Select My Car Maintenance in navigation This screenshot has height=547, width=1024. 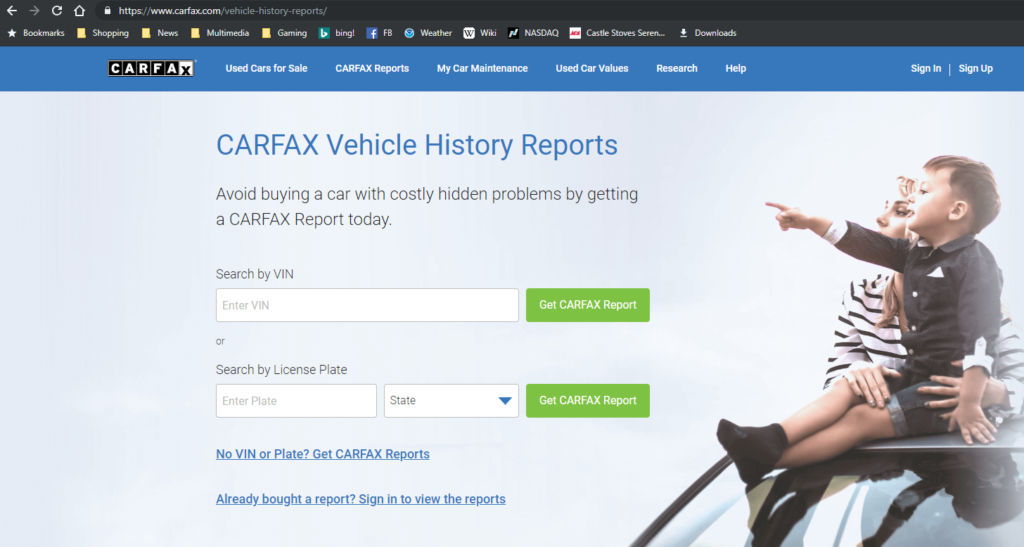pos(482,68)
